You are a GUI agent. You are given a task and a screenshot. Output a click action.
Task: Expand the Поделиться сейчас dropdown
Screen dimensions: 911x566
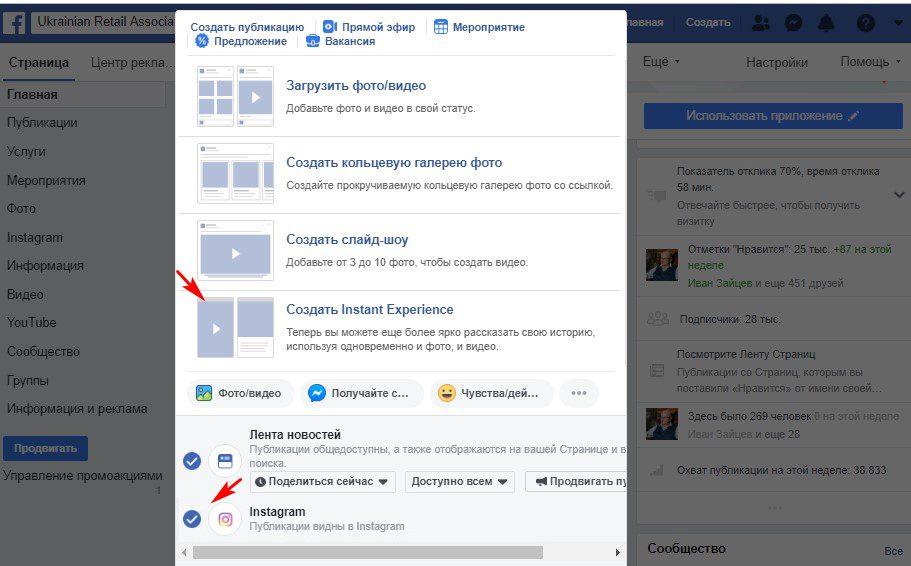pos(323,482)
